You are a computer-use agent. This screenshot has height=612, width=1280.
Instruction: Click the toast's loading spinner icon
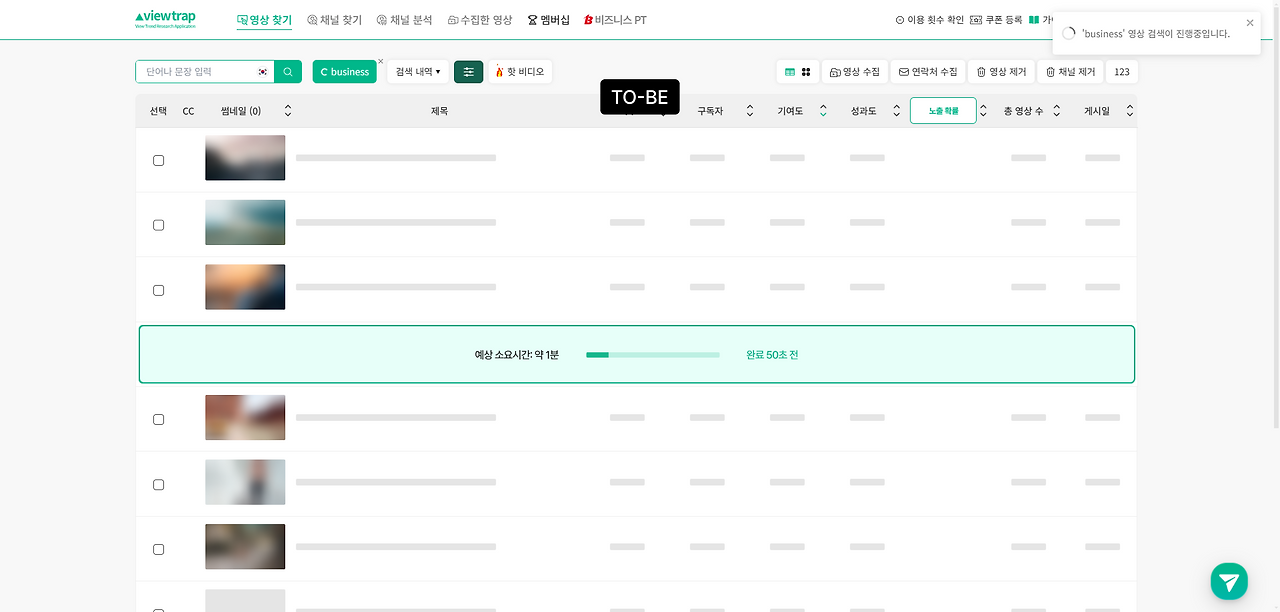[x=1068, y=33]
